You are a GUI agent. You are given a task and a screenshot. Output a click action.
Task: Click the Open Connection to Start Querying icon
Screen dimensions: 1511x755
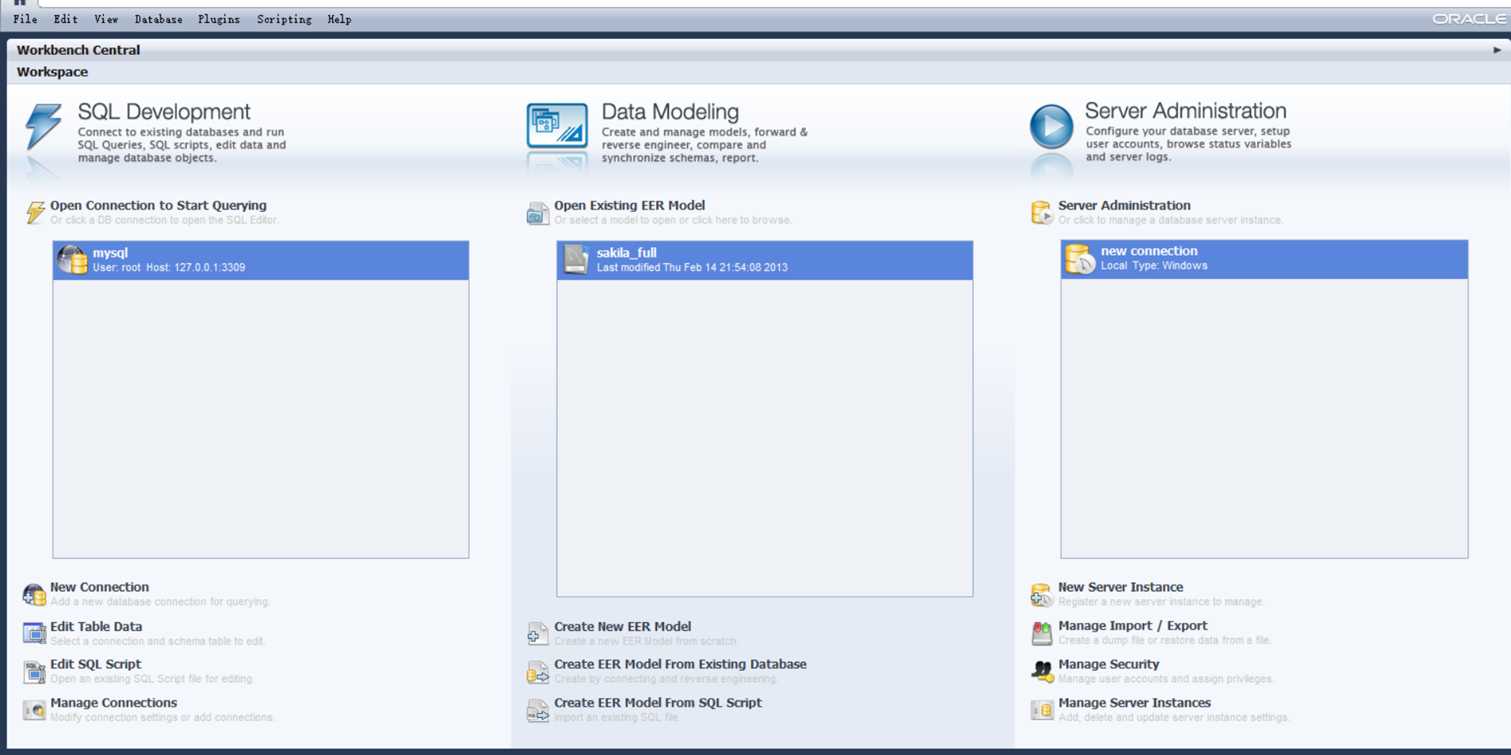pyautogui.click(x=35, y=212)
